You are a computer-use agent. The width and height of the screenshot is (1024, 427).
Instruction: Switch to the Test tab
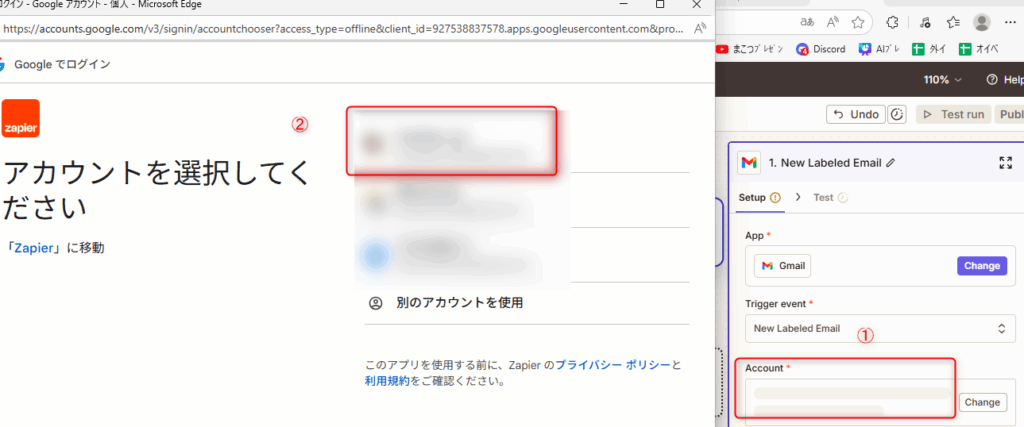pyautogui.click(x=823, y=197)
